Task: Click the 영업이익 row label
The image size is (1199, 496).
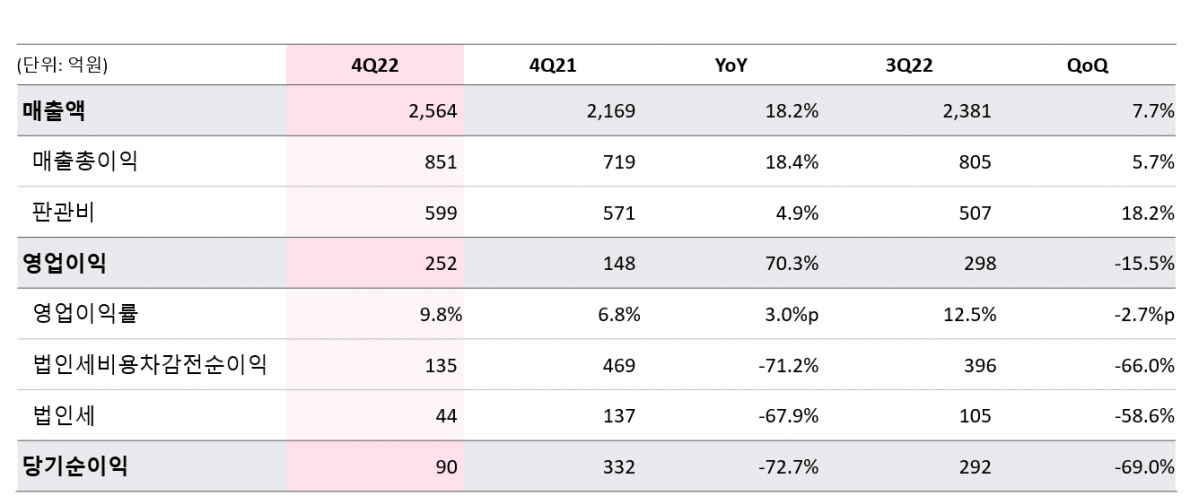Action: (x=64, y=263)
